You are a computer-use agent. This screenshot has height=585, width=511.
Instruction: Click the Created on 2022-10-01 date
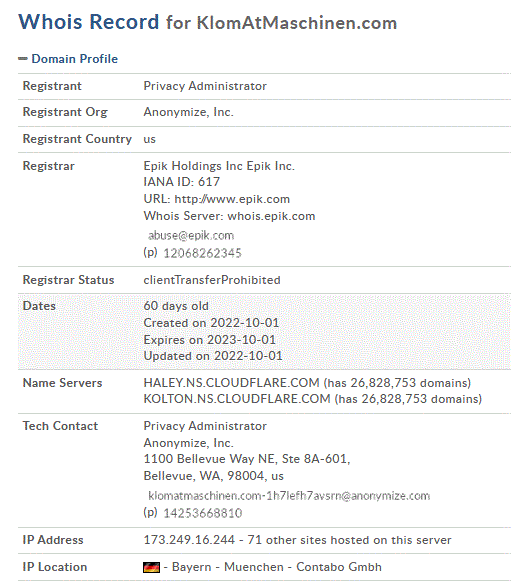click(211, 323)
